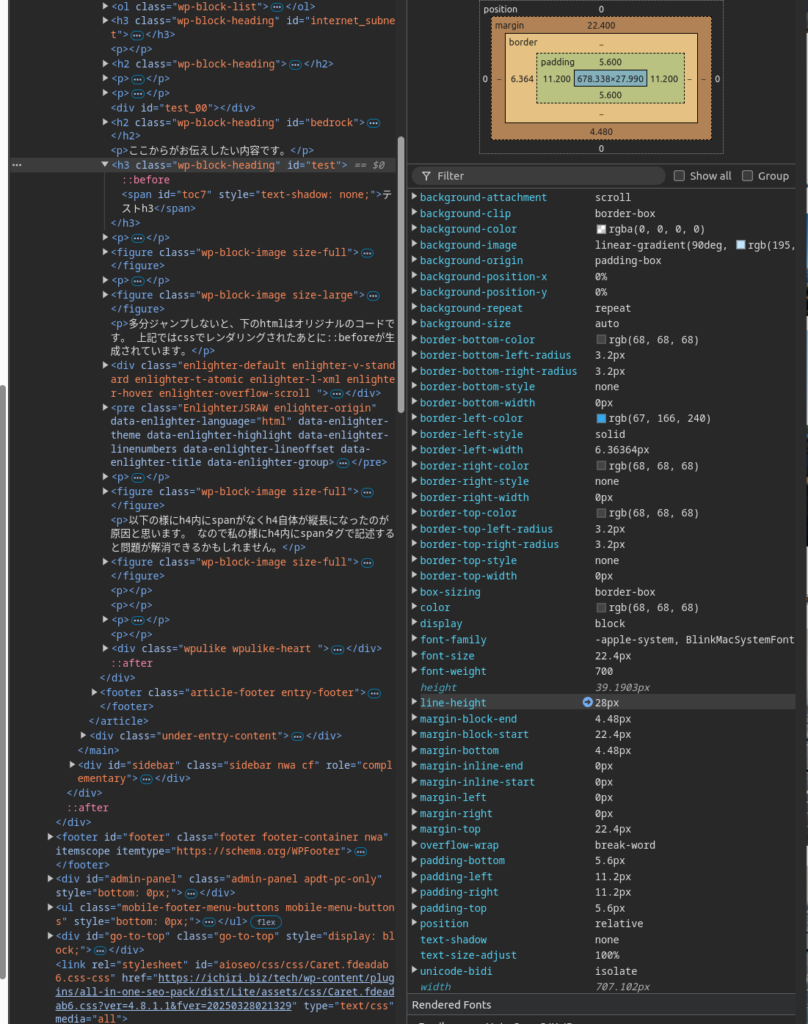This screenshot has height=1024, width=808.
Task: Click ellipsis in footer id="footer" row
Action: point(361,852)
